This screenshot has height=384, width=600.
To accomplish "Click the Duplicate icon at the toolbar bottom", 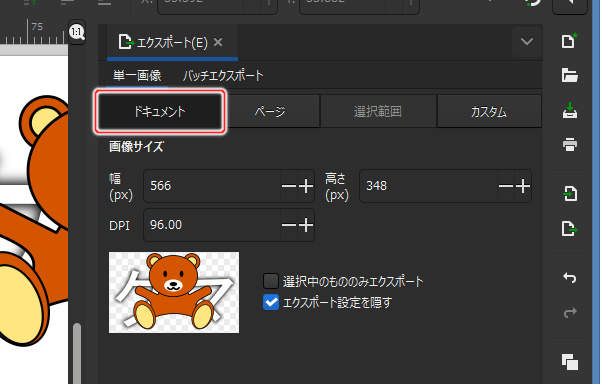I will pyautogui.click(x=570, y=362).
